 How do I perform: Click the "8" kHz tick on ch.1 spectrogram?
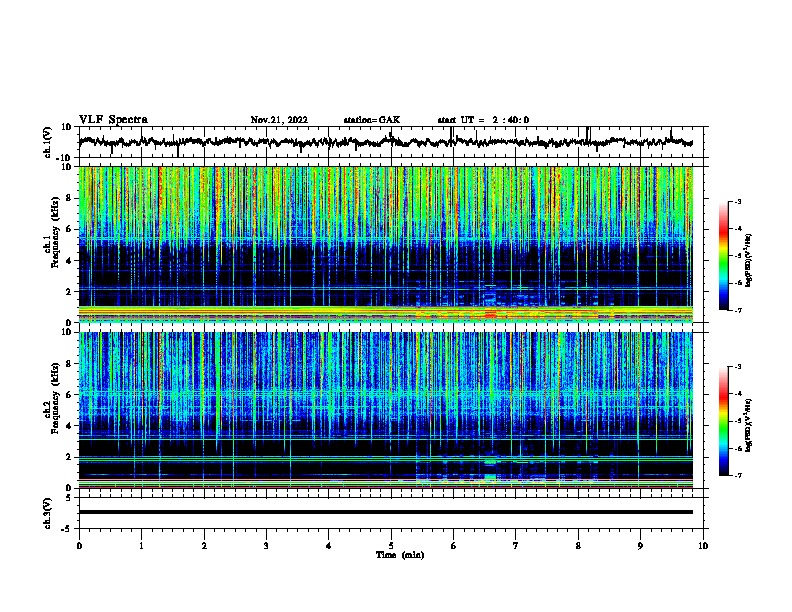(x=70, y=198)
